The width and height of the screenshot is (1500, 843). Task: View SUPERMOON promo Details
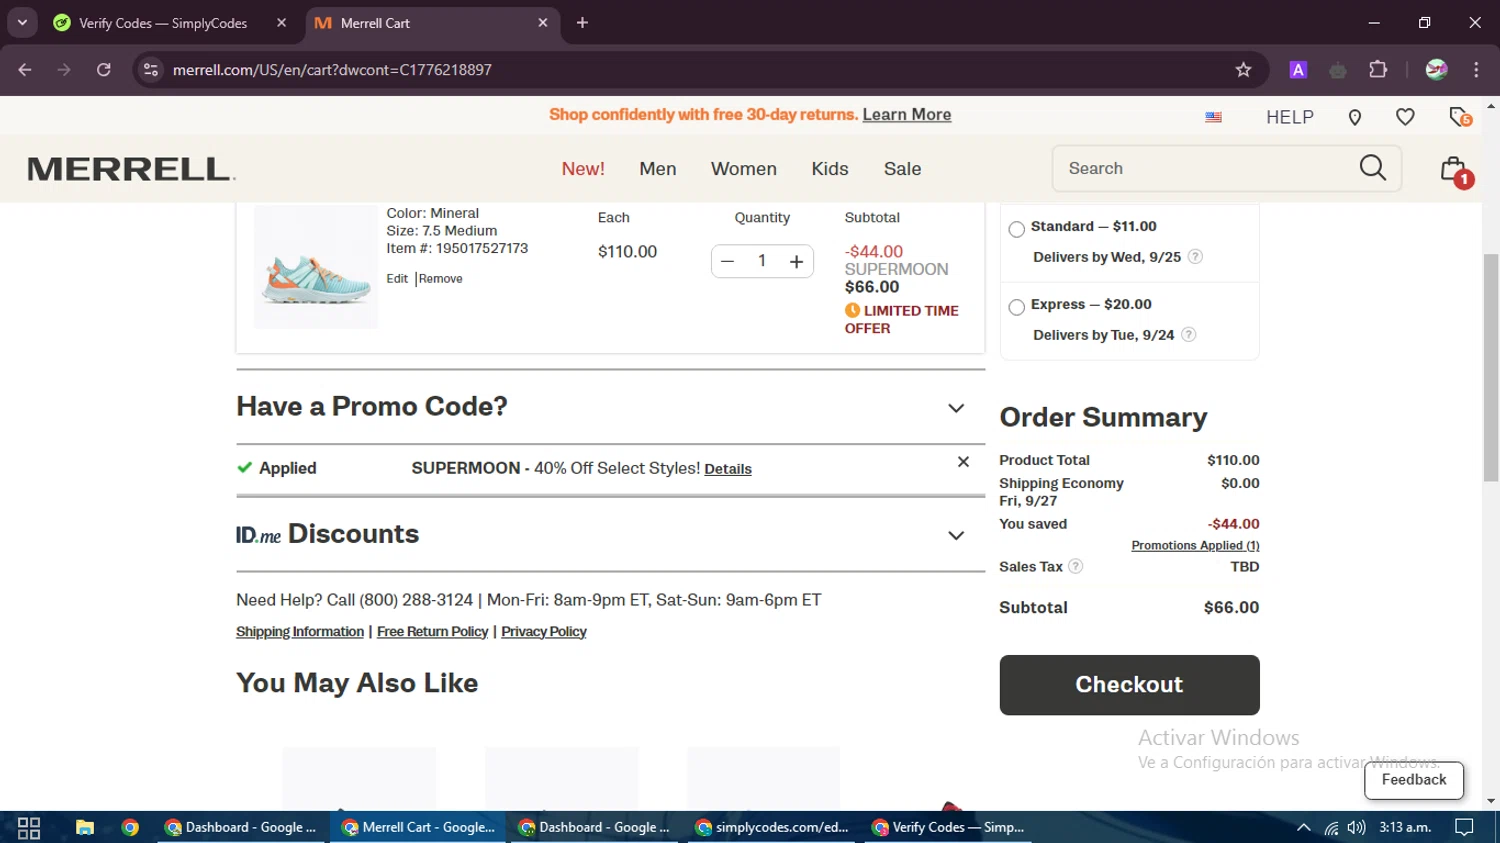[x=728, y=469]
